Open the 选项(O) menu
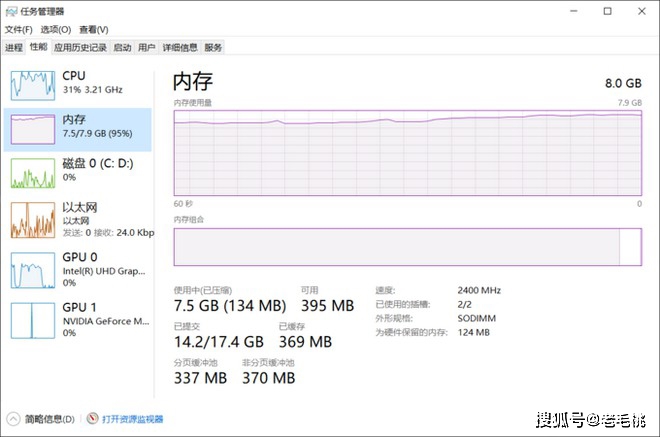Screen dimensions: 660x437 tap(56, 29)
